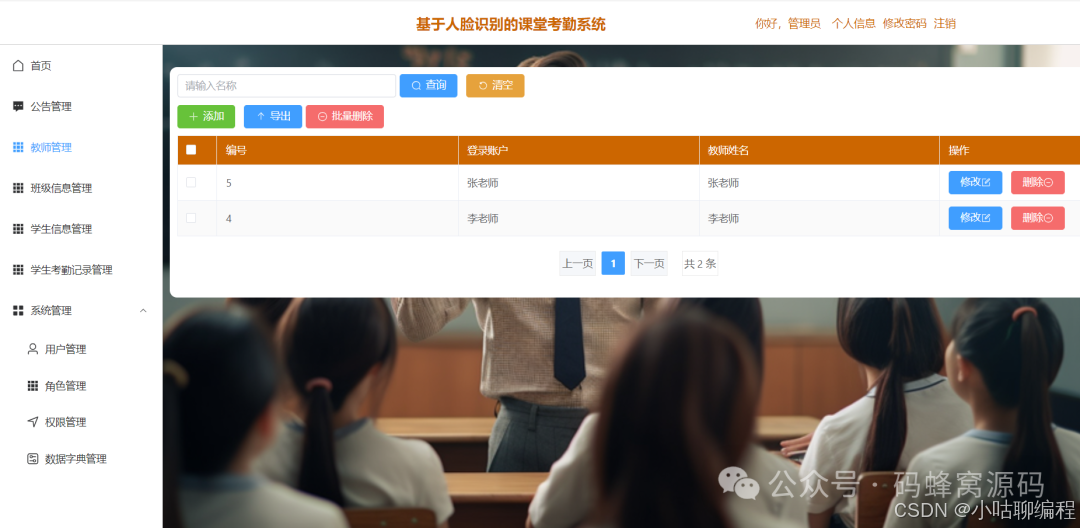Collapse the 系统管理 submenu chevron

pyautogui.click(x=143, y=310)
